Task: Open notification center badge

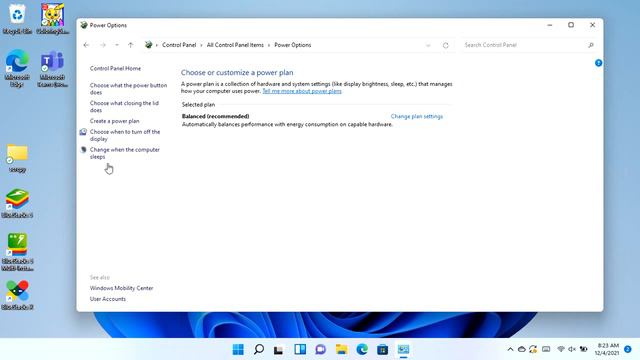Action: click(628, 349)
